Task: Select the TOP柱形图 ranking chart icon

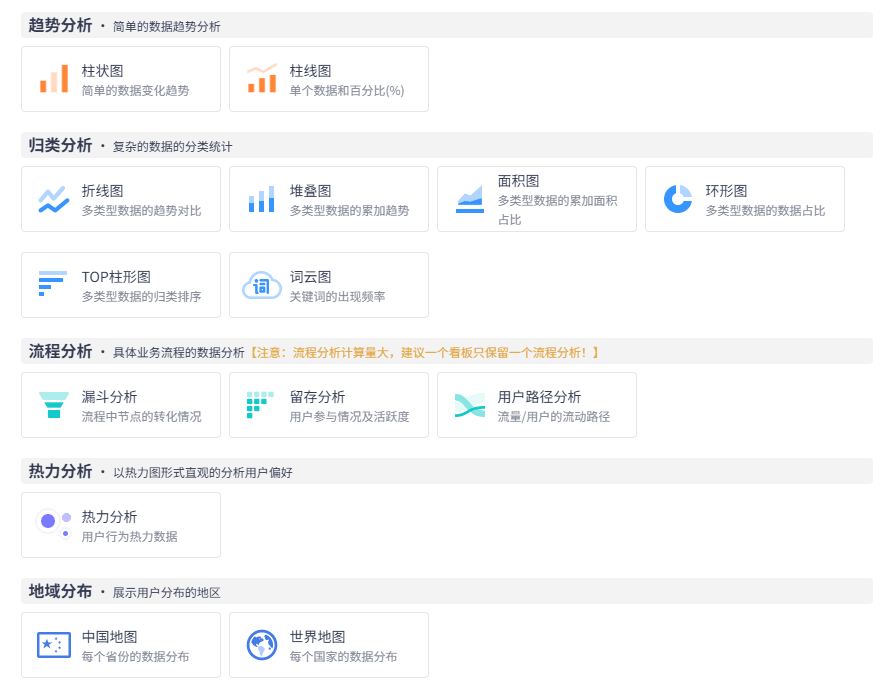Action: (x=53, y=285)
